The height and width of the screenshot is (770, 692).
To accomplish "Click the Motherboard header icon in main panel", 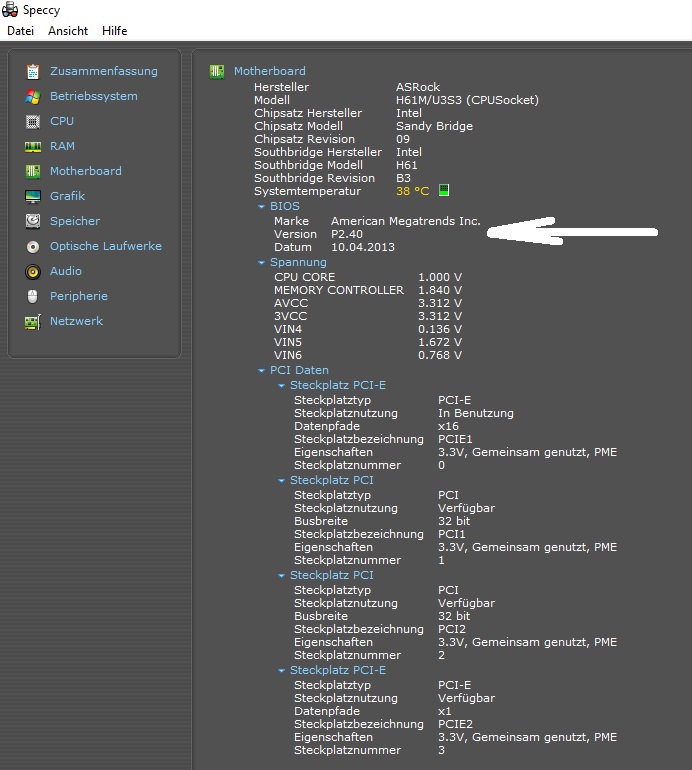I will click(217, 72).
